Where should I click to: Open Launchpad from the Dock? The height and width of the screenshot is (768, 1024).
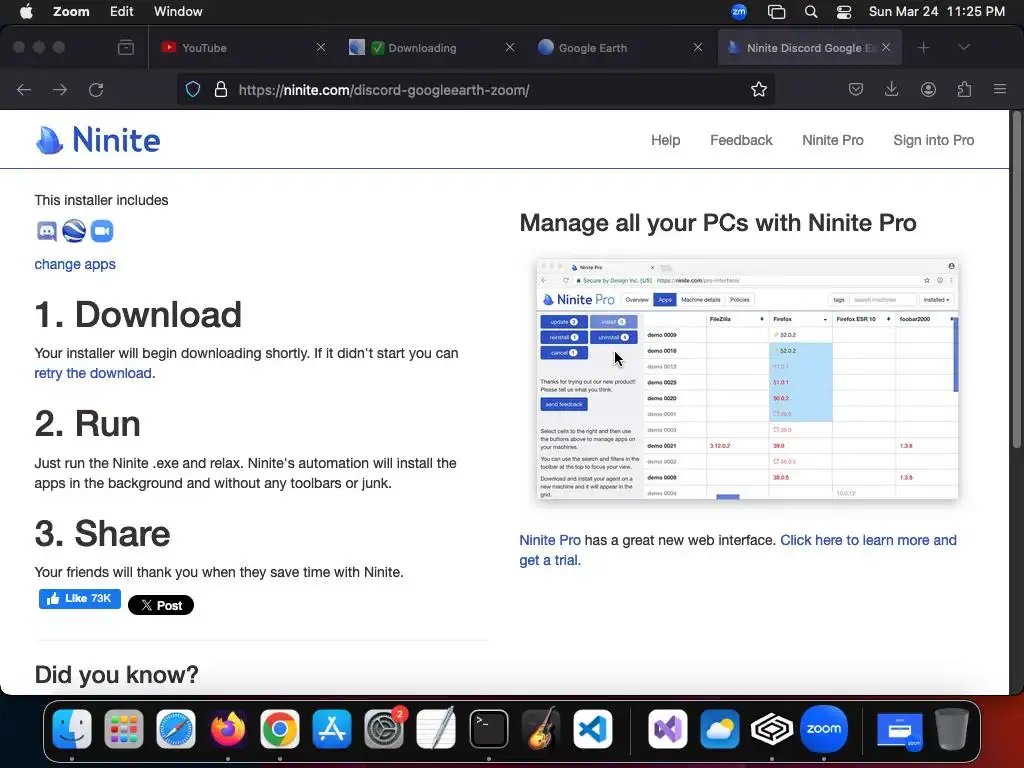pos(123,729)
